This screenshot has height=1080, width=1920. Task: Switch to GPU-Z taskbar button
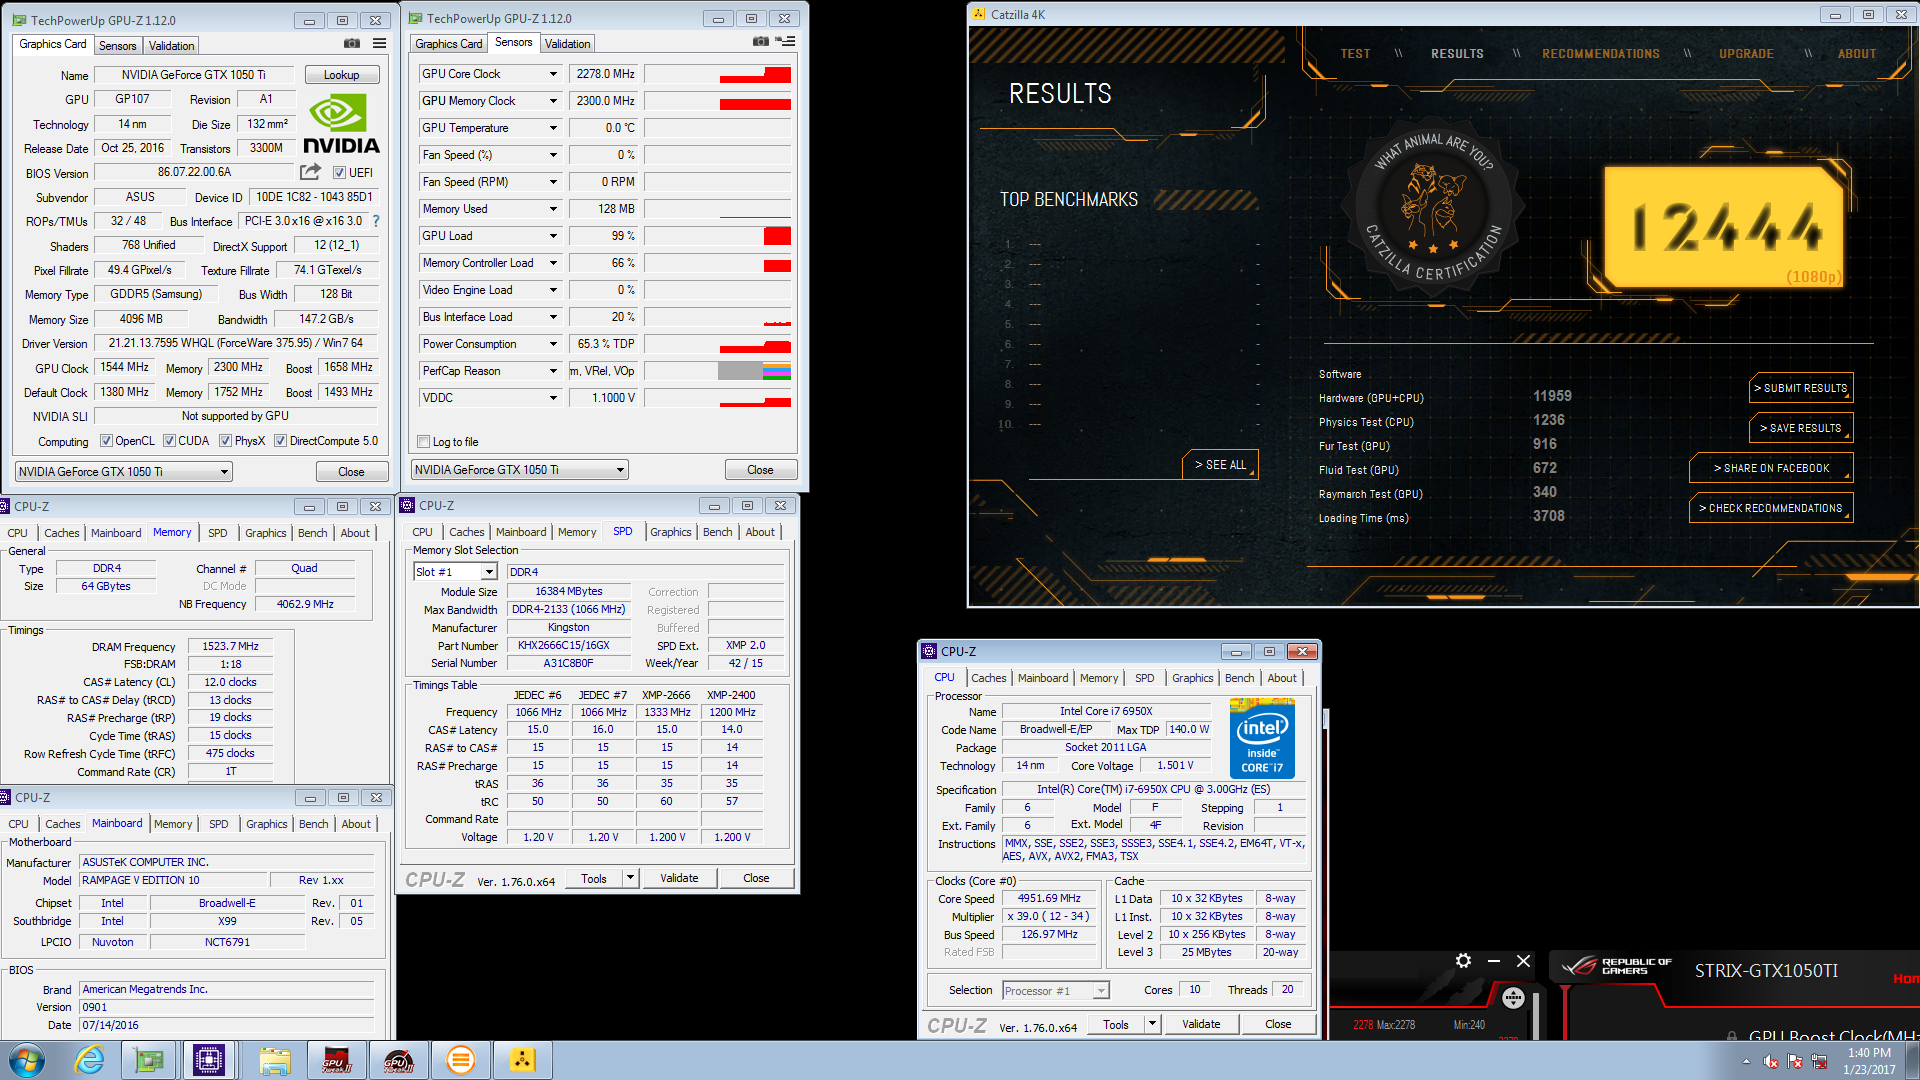pyautogui.click(x=149, y=1060)
